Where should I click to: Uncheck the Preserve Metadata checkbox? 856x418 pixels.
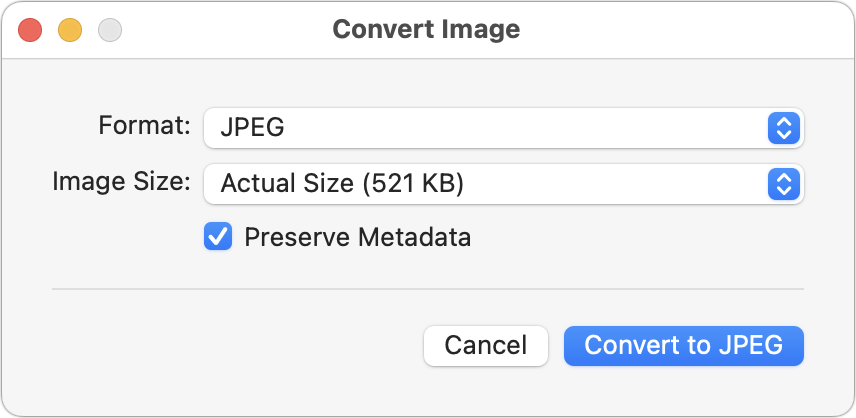point(217,237)
